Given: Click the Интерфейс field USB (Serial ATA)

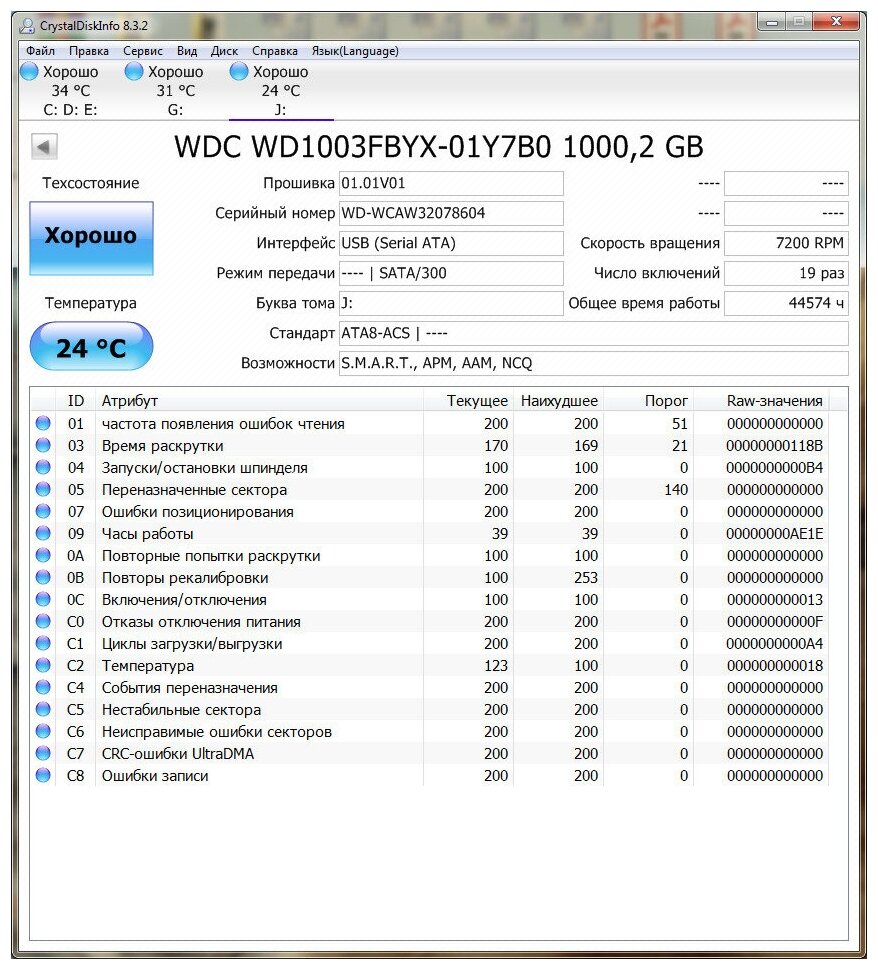Looking at the screenshot, I should point(451,243).
